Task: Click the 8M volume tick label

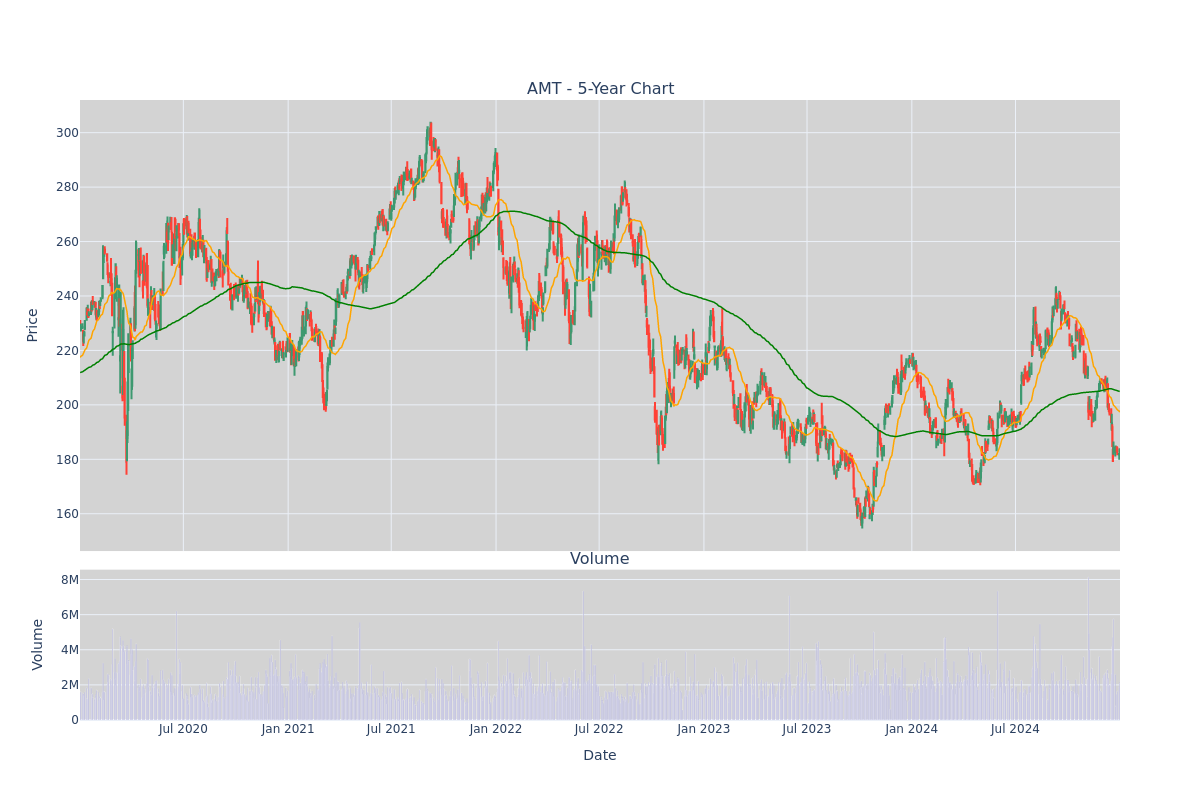Action: (70, 580)
